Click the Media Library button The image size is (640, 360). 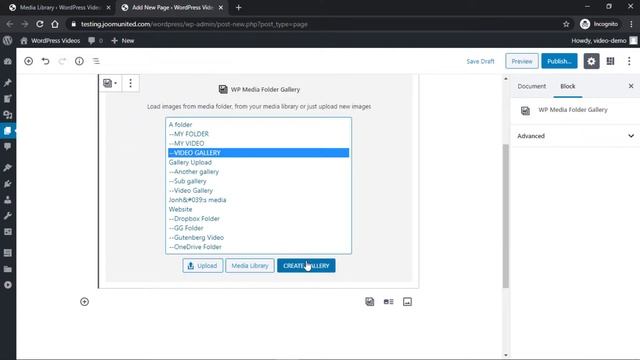click(x=250, y=266)
